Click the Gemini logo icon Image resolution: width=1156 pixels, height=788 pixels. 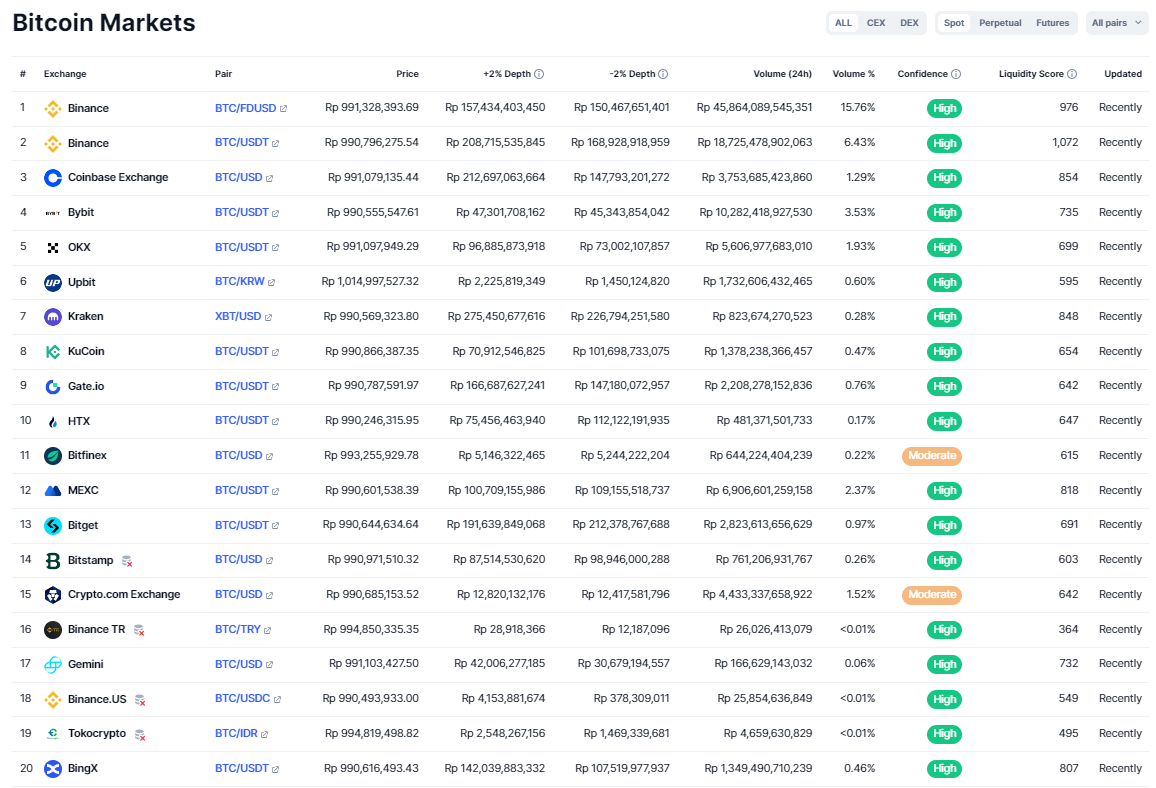[x=52, y=665]
